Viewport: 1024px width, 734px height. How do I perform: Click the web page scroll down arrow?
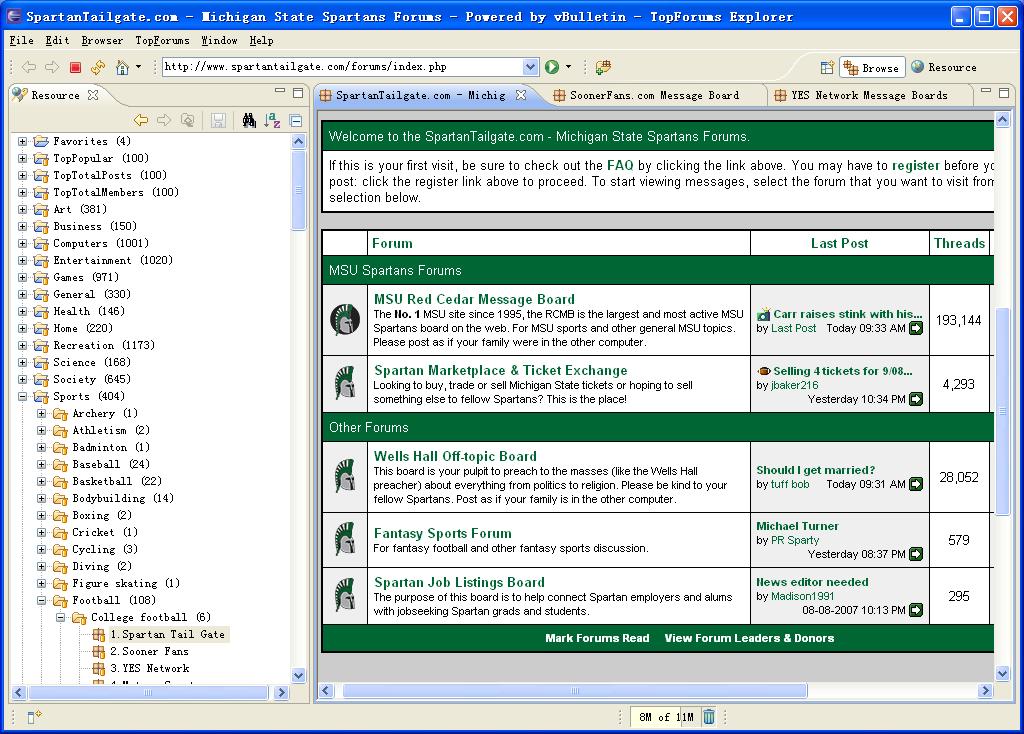[x=1002, y=673]
